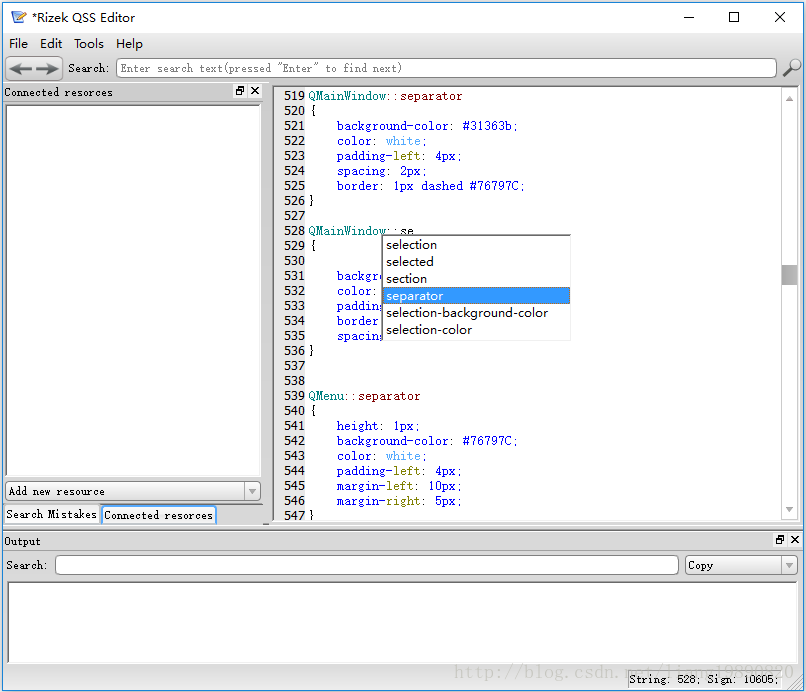Float the Output panel
This screenshot has width=806, height=692.
point(780,540)
